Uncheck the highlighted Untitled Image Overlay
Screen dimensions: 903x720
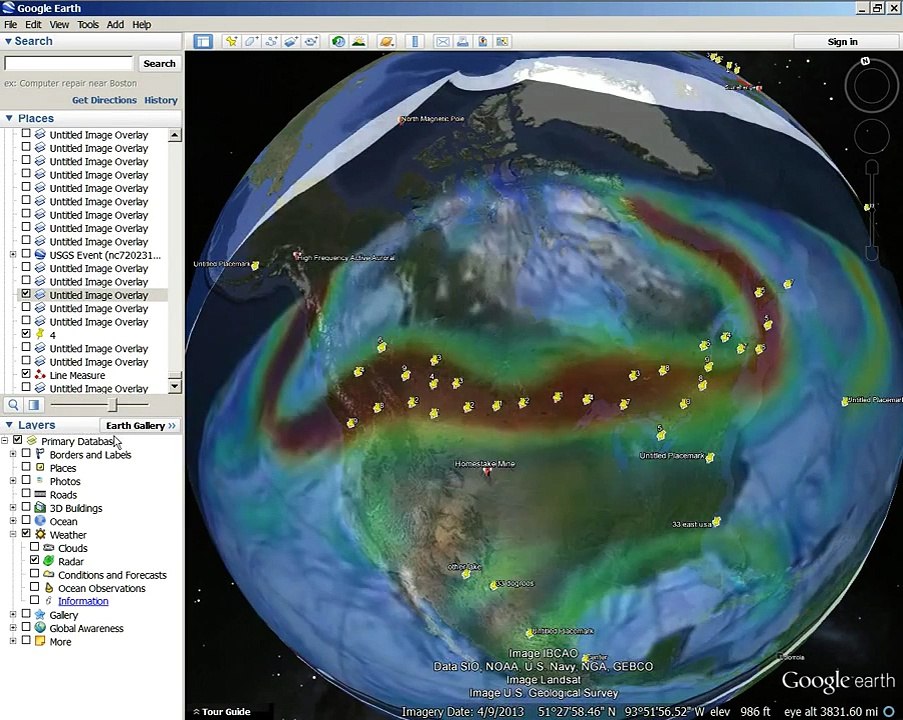(26, 294)
